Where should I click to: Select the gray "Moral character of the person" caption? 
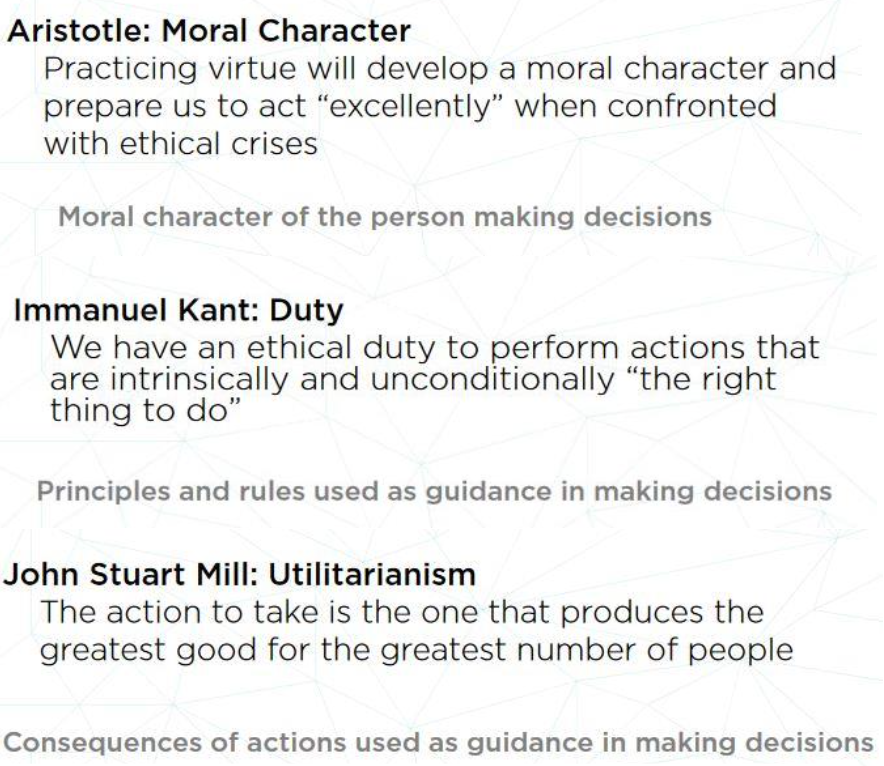[x=385, y=217]
